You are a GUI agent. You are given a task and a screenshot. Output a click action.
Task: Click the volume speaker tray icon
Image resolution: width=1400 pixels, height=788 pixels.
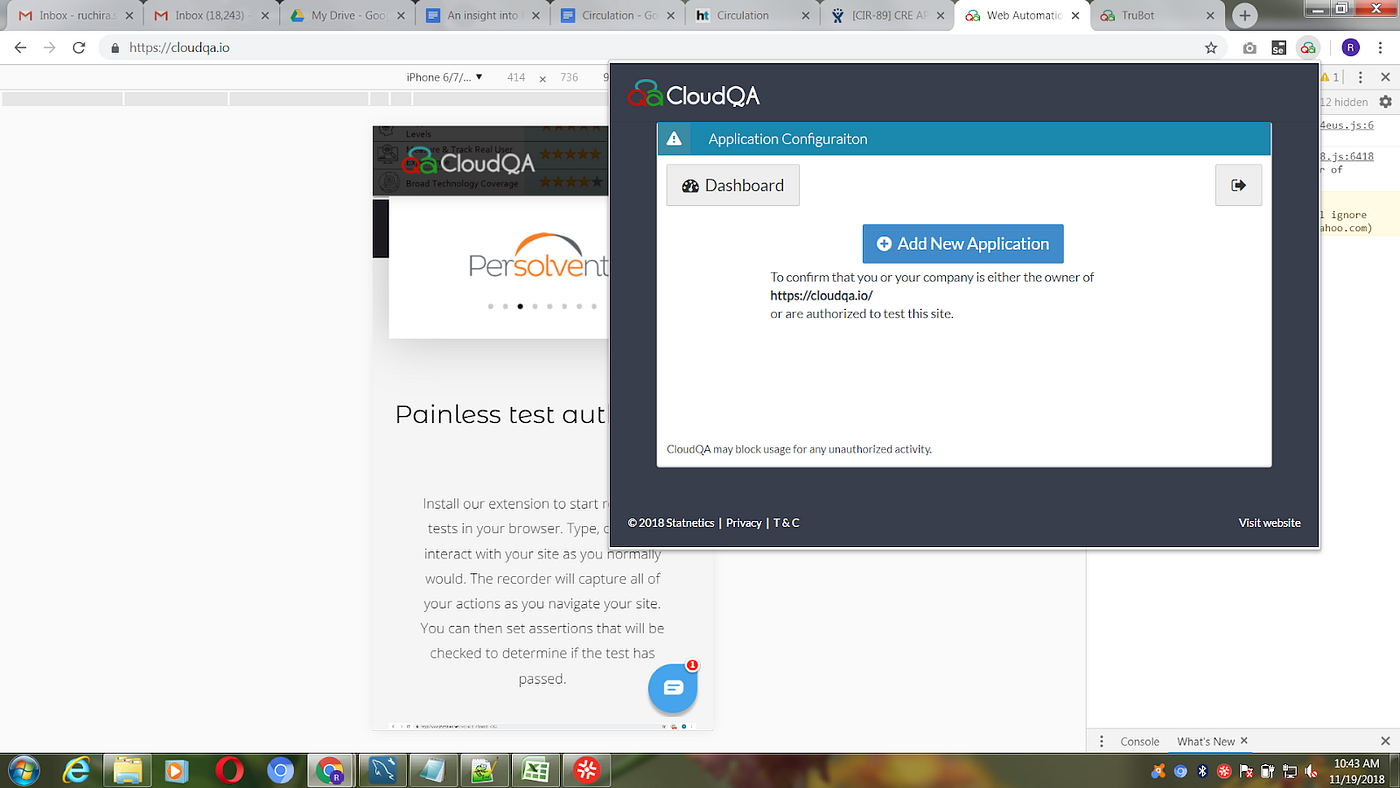[x=1310, y=771]
